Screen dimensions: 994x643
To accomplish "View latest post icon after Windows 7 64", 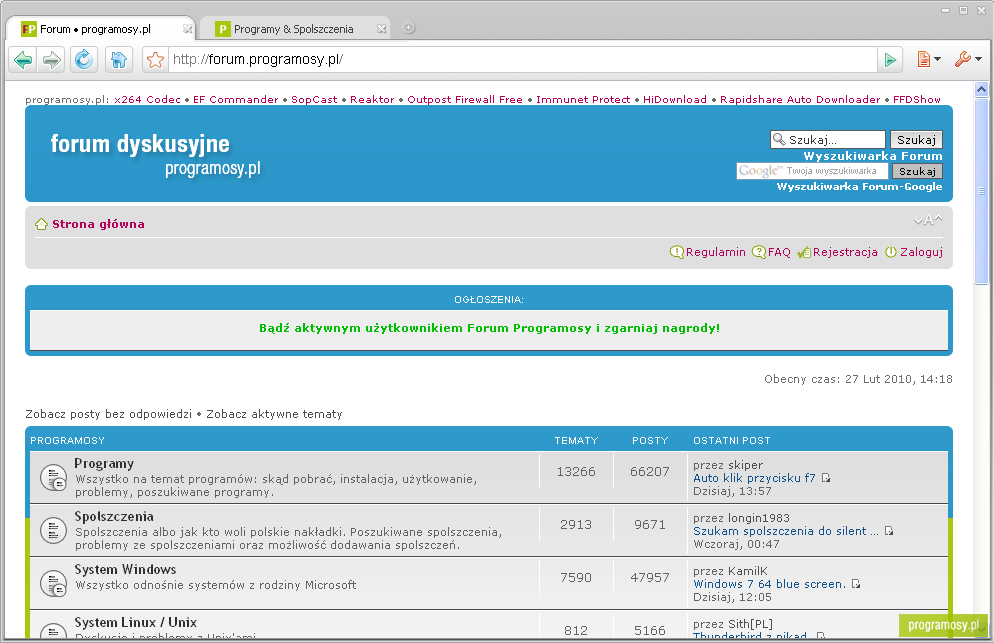I will click(x=856, y=583).
